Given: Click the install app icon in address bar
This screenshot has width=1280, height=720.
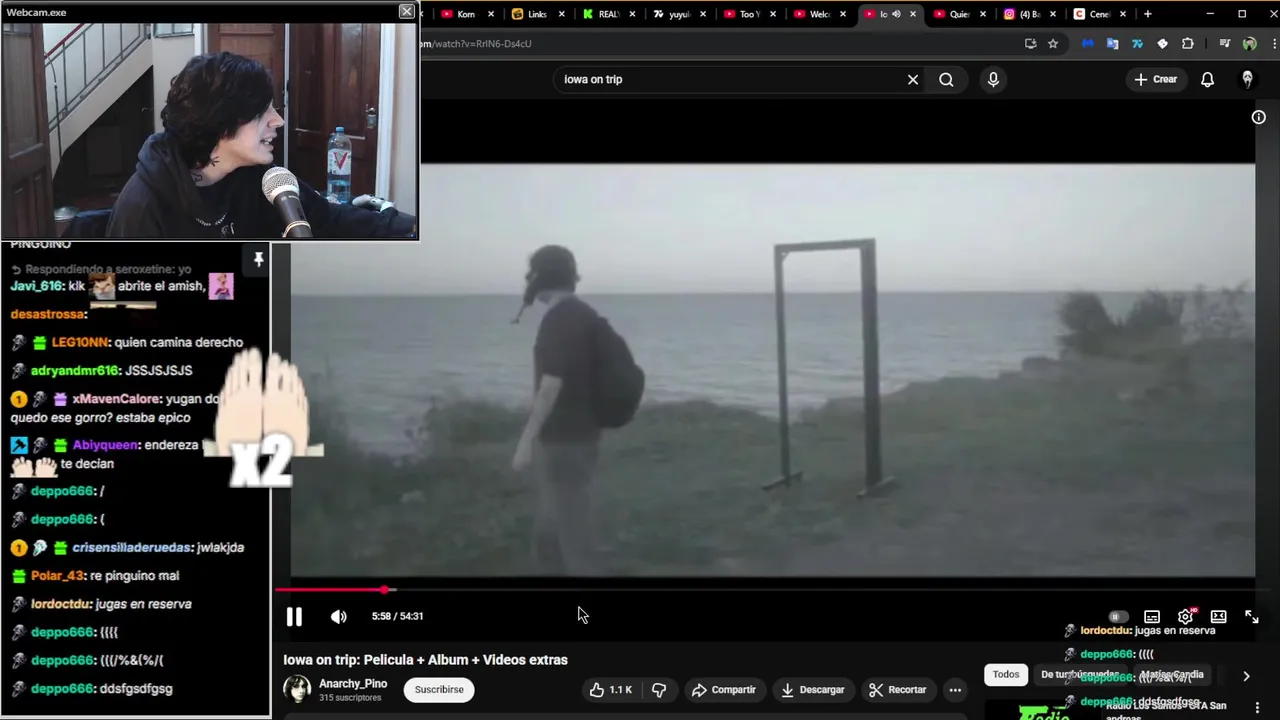Looking at the screenshot, I should point(1031,44).
